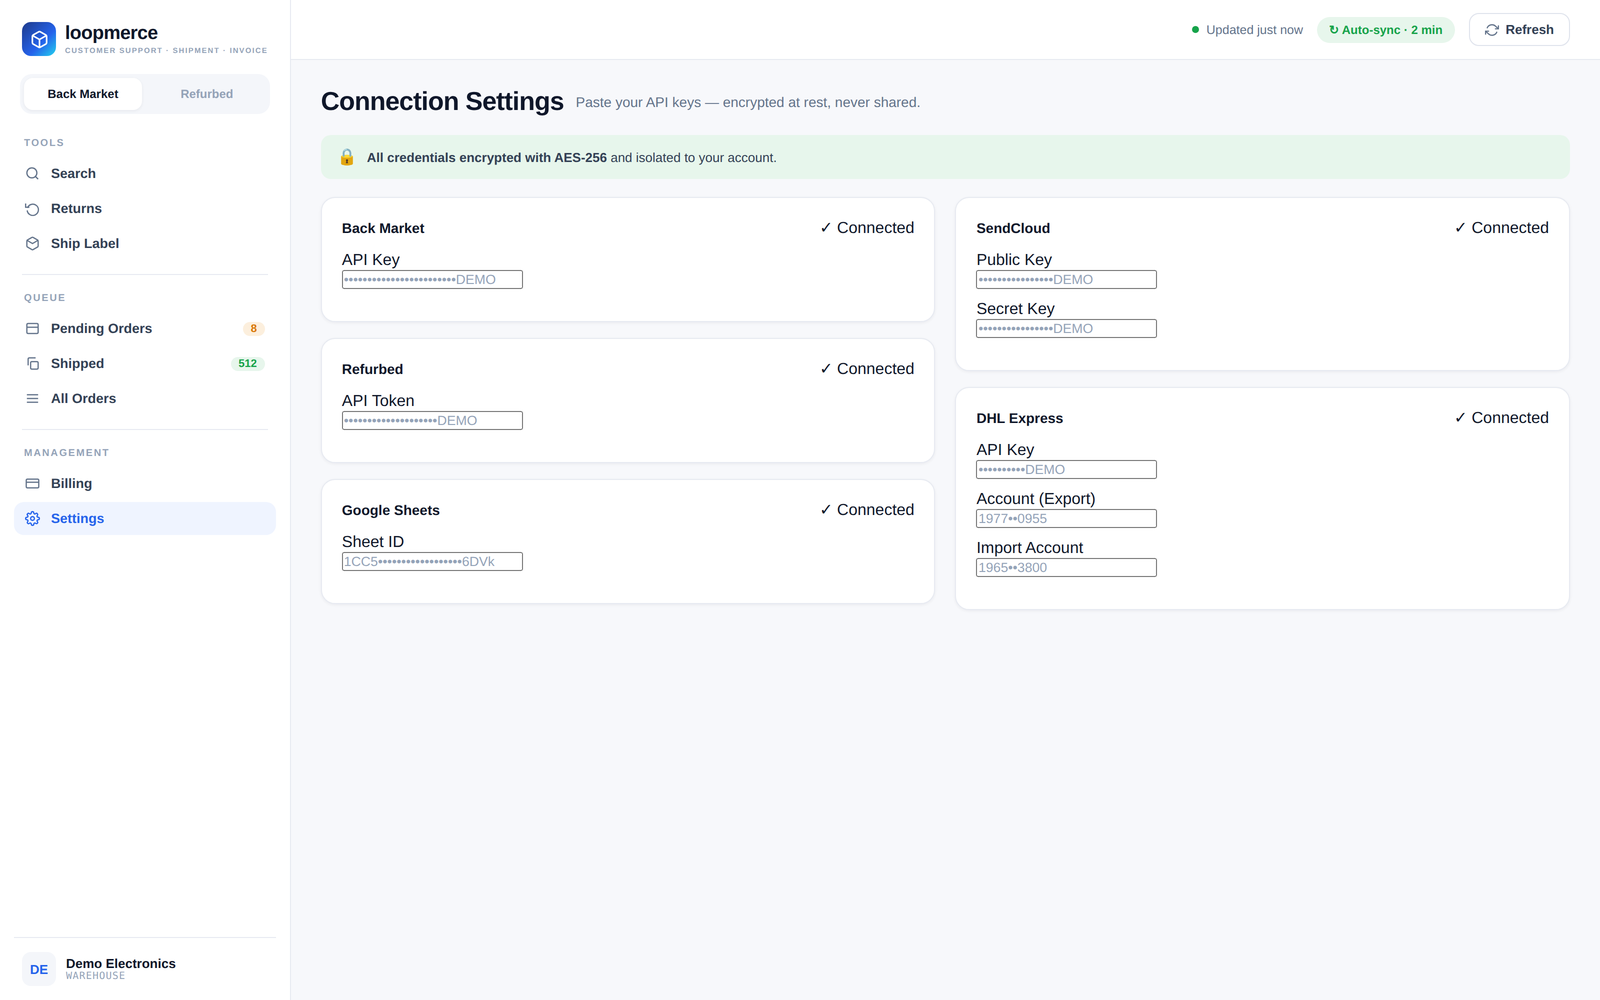Focus the DHL Express API Key field
Image resolution: width=1600 pixels, height=1000 pixels.
1066,470
